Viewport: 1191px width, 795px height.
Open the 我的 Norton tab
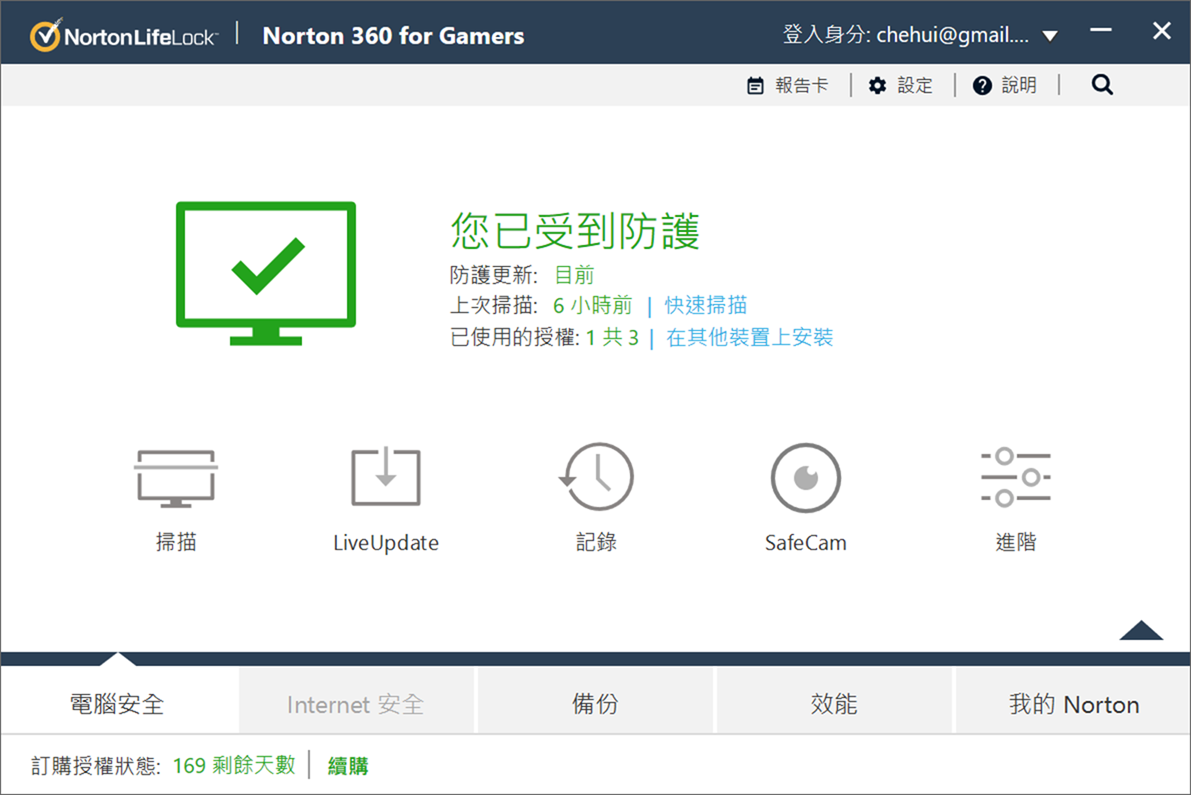coord(1073,704)
